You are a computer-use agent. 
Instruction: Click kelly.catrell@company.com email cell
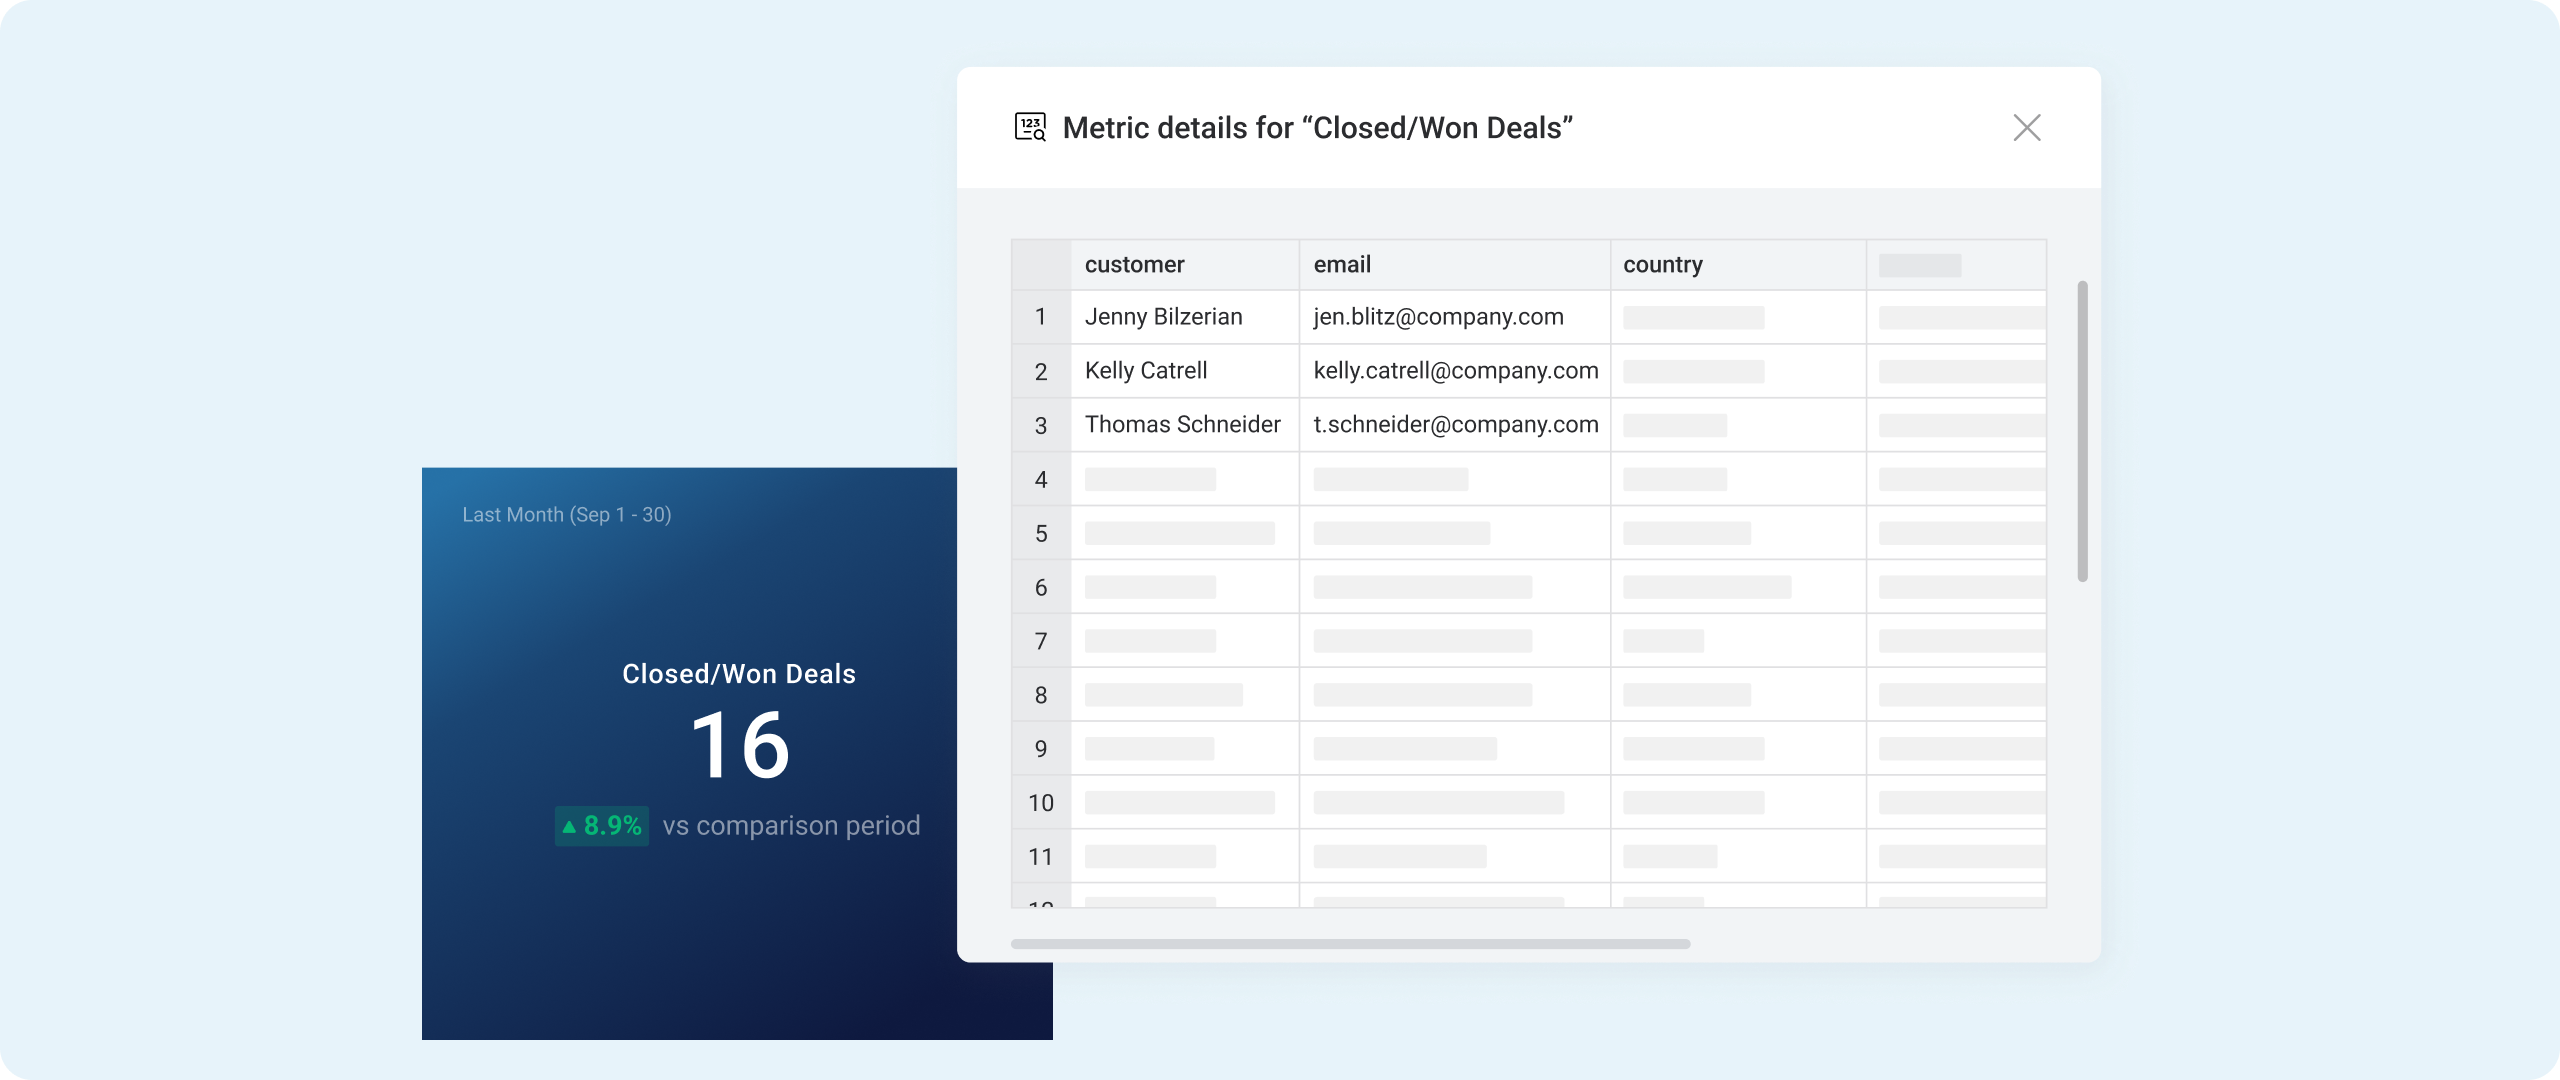(x=1455, y=371)
